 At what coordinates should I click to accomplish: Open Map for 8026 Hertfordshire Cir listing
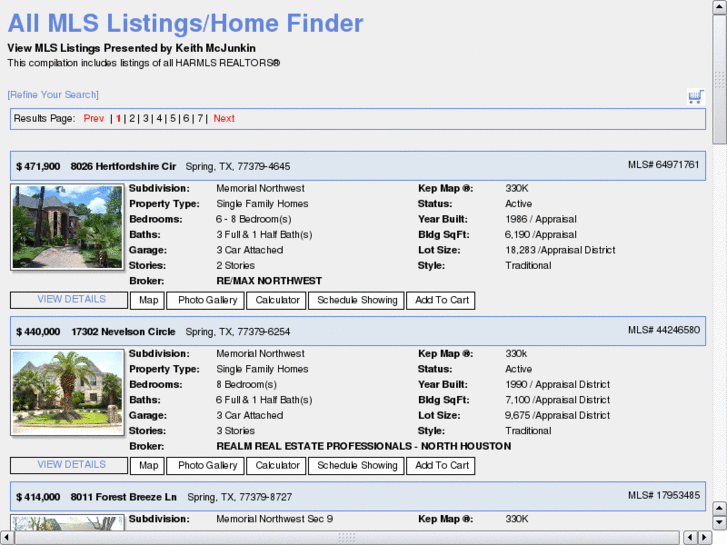(x=147, y=300)
